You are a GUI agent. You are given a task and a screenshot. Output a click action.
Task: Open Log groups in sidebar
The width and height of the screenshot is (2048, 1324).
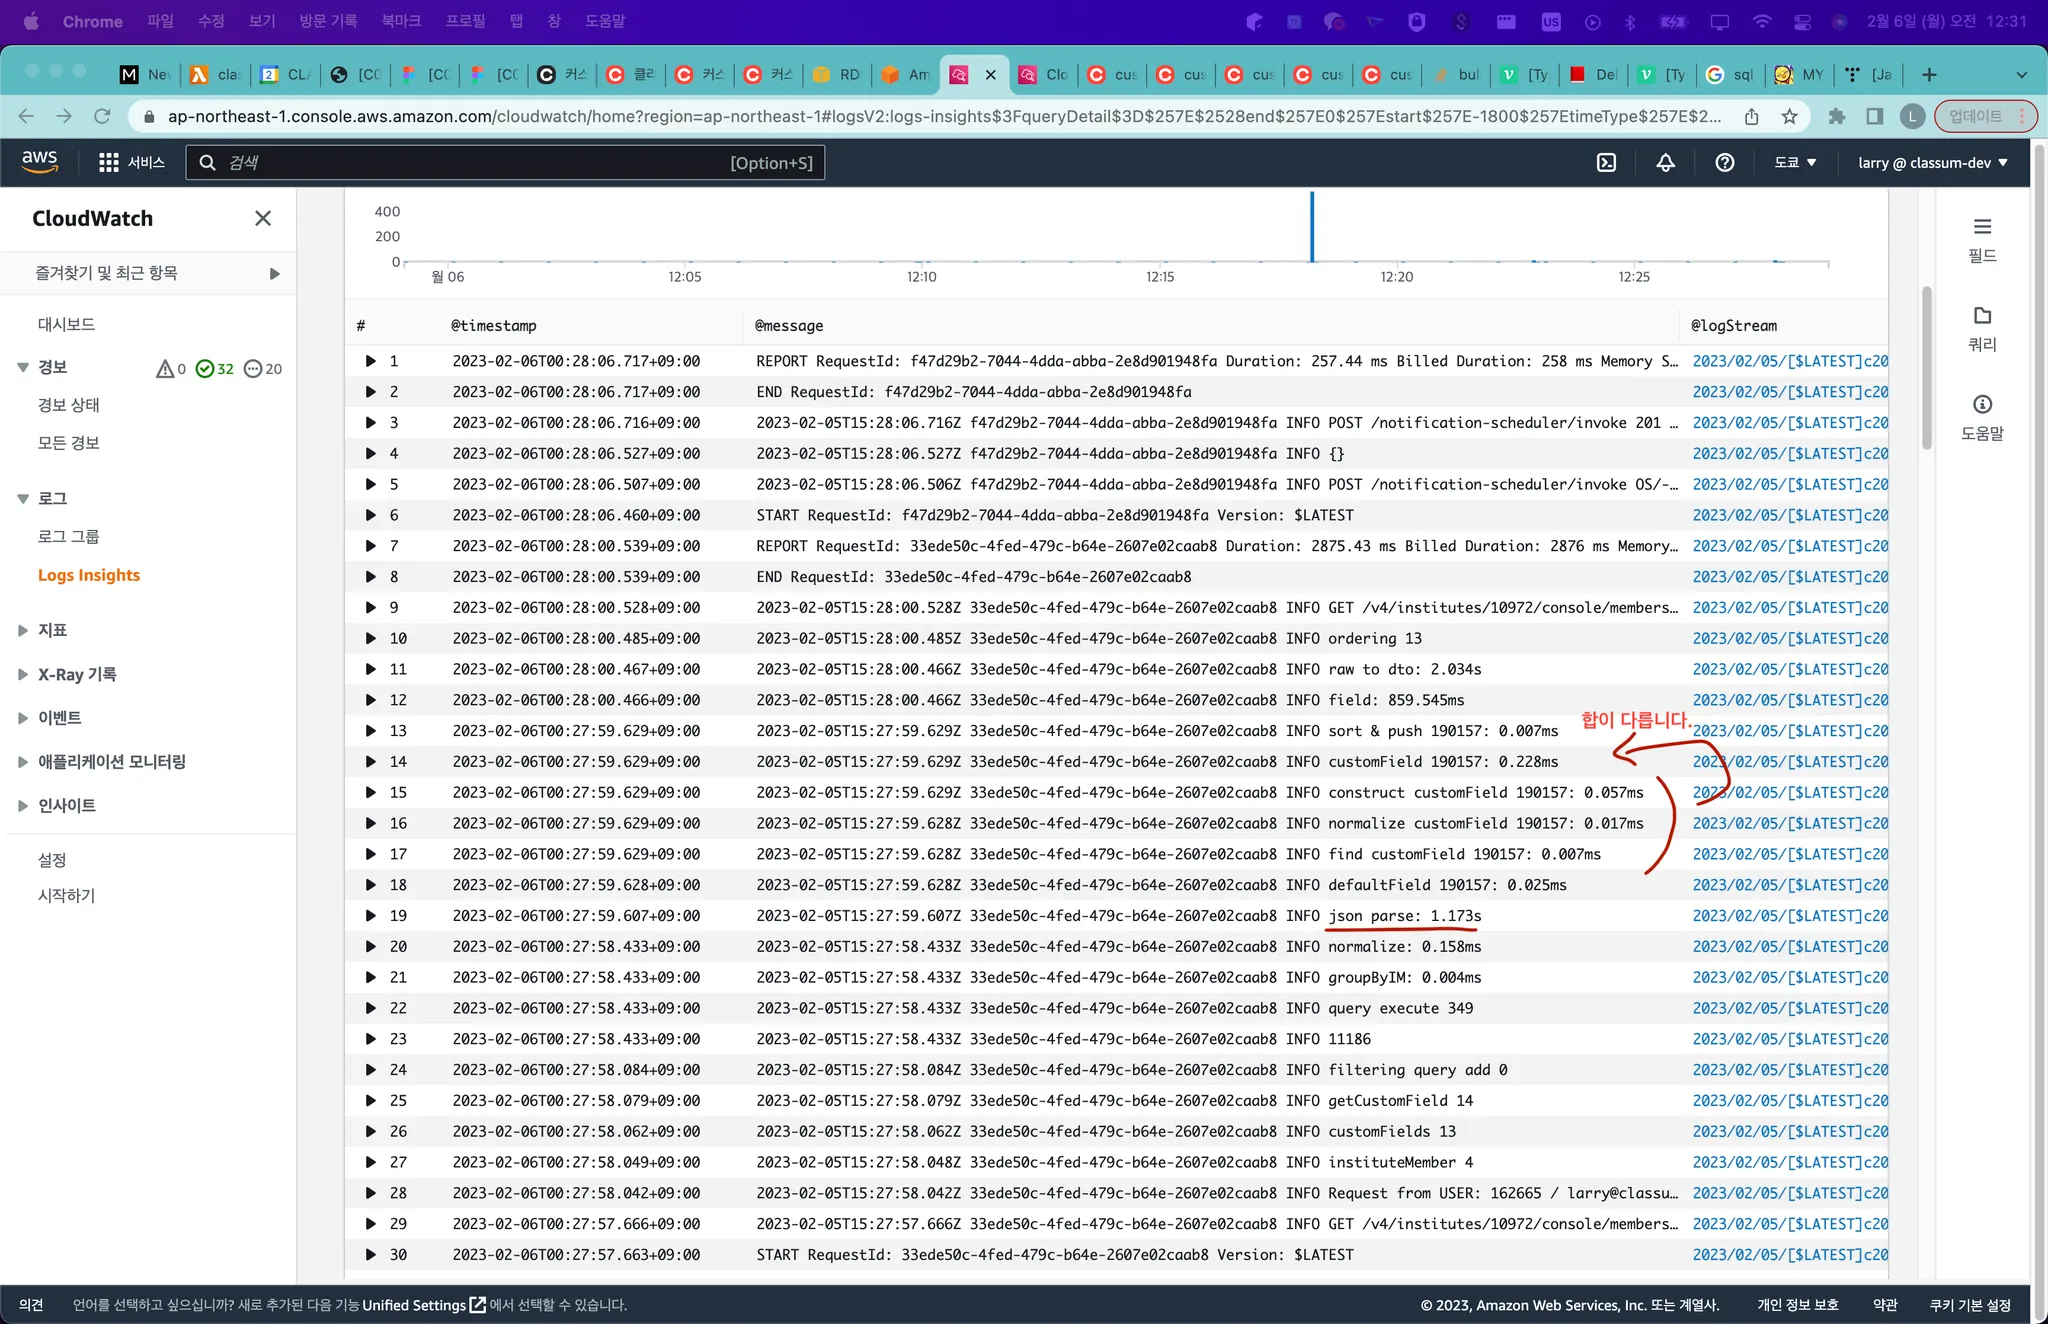(x=69, y=537)
